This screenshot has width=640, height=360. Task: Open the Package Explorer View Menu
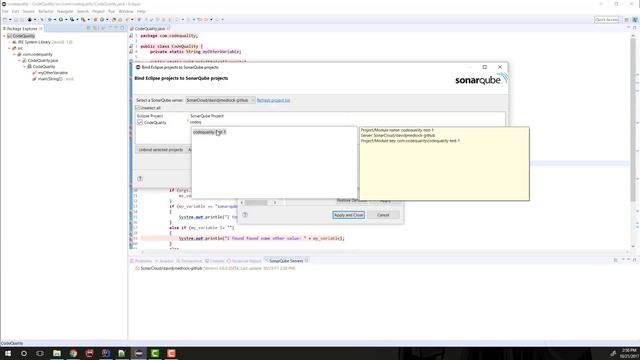tap(104, 28)
